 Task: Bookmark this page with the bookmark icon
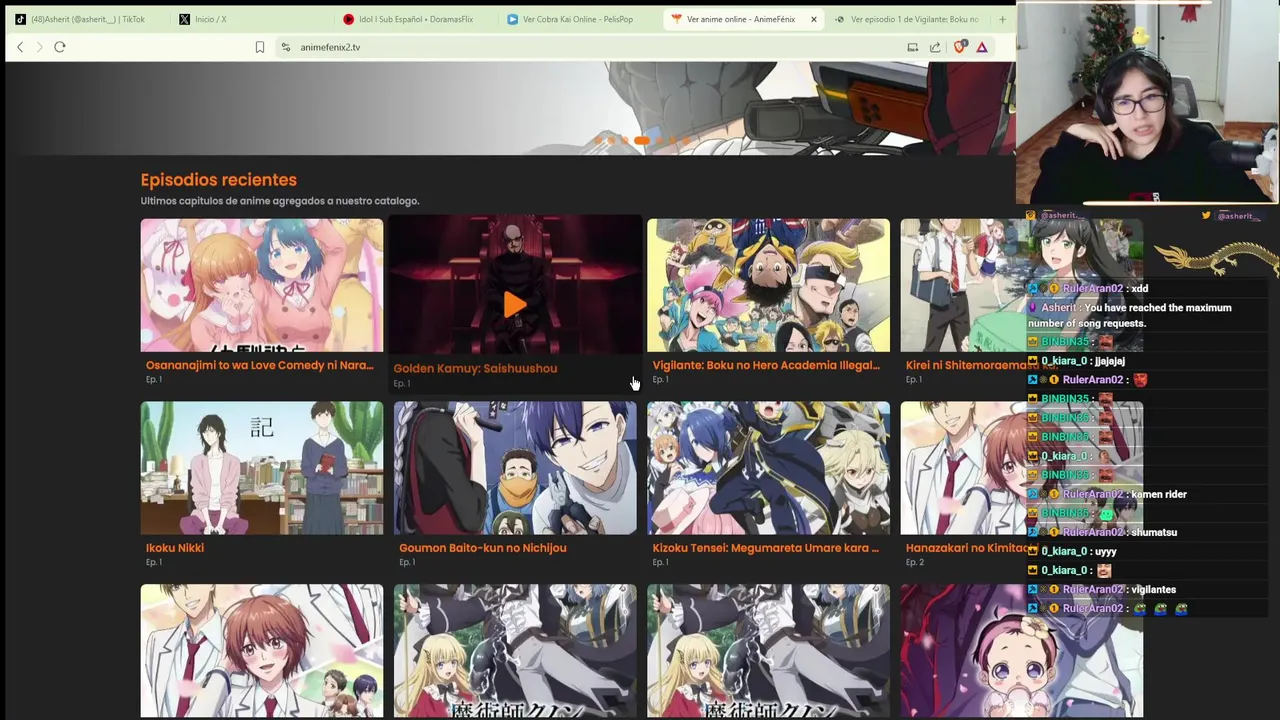coord(260,47)
